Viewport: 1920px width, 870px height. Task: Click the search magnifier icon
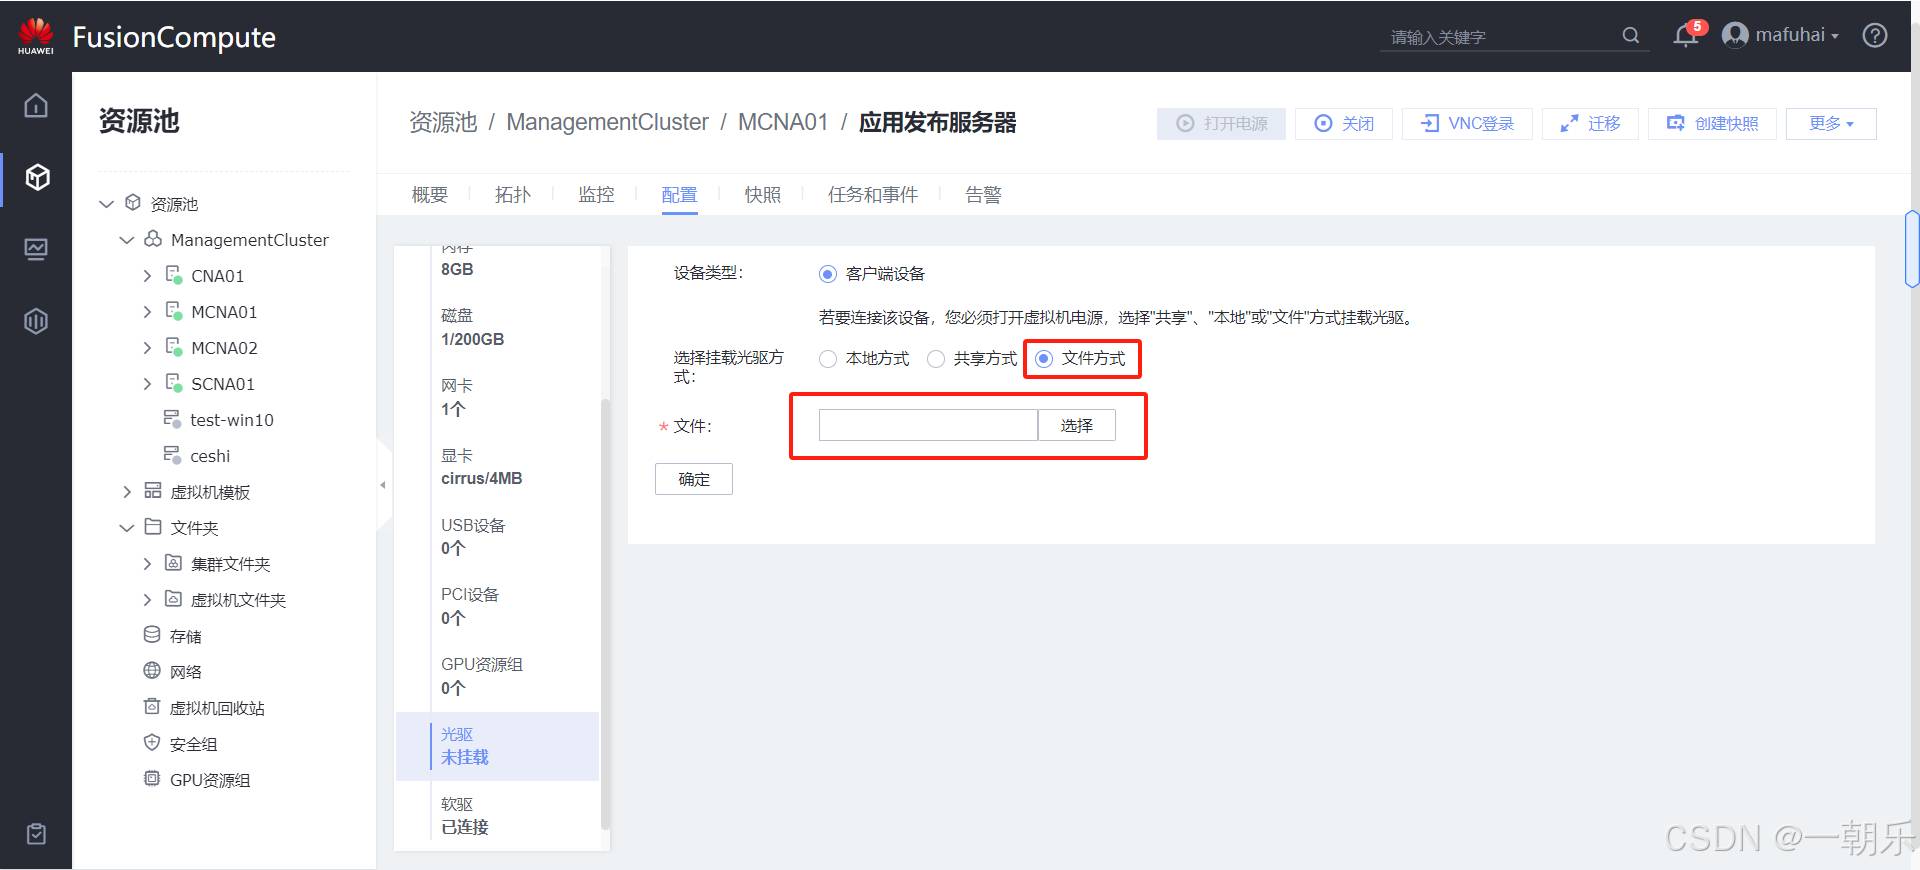pos(1631,36)
